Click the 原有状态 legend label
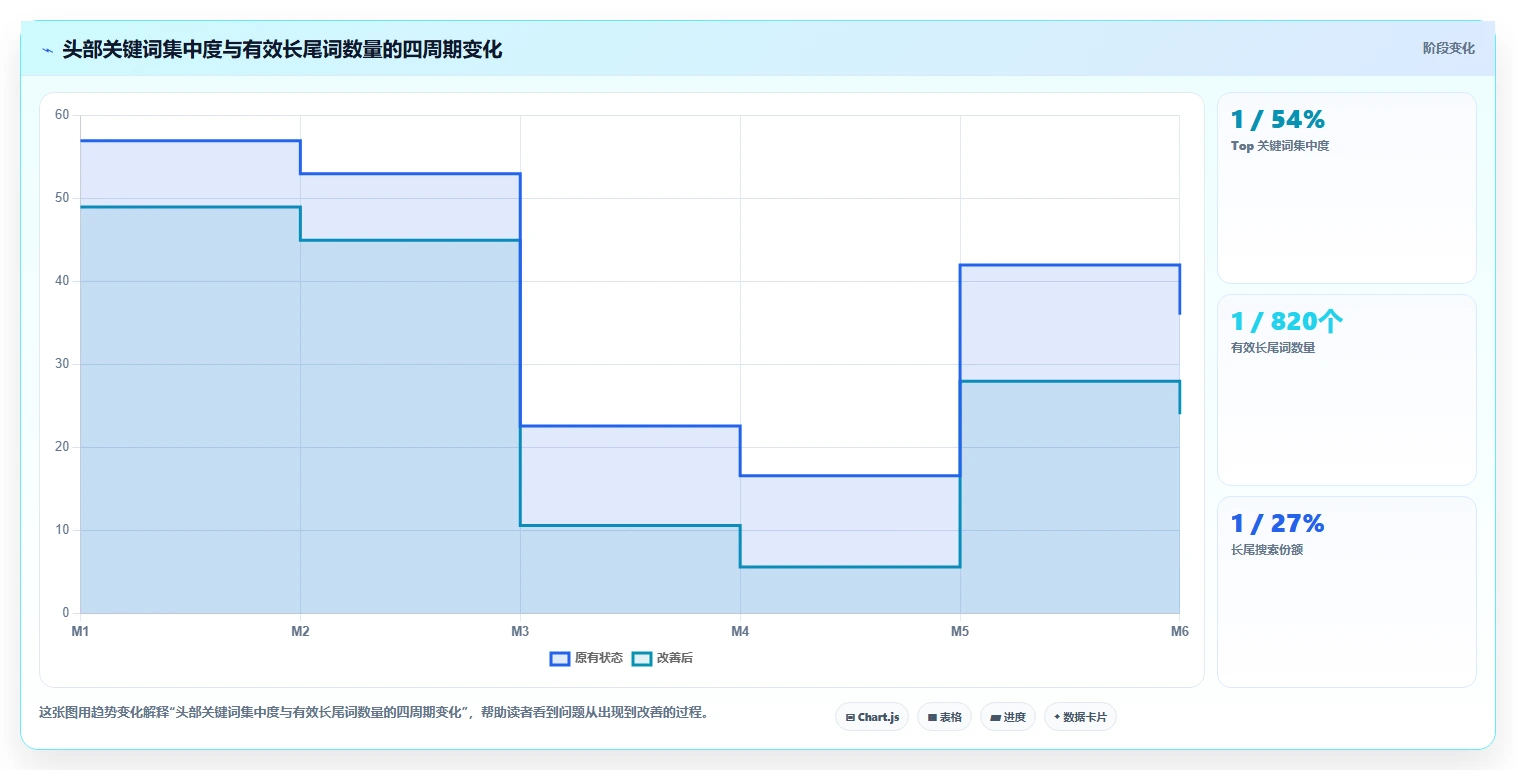Screen dimensions: 1516x770 pos(599,658)
